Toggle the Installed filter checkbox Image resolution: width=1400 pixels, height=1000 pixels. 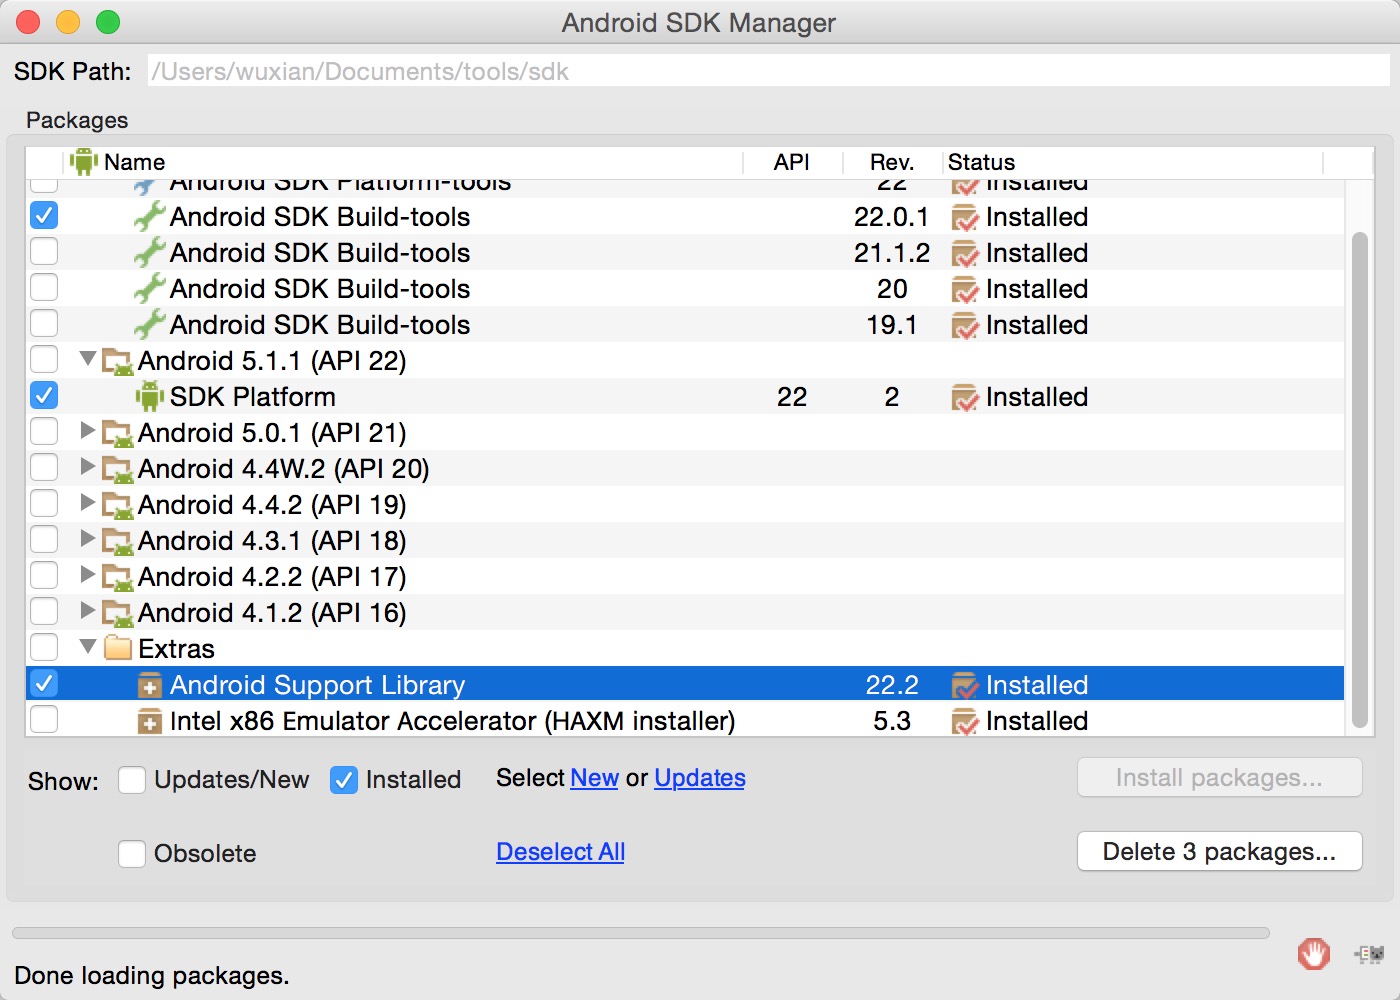pyautogui.click(x=344, y=779)
